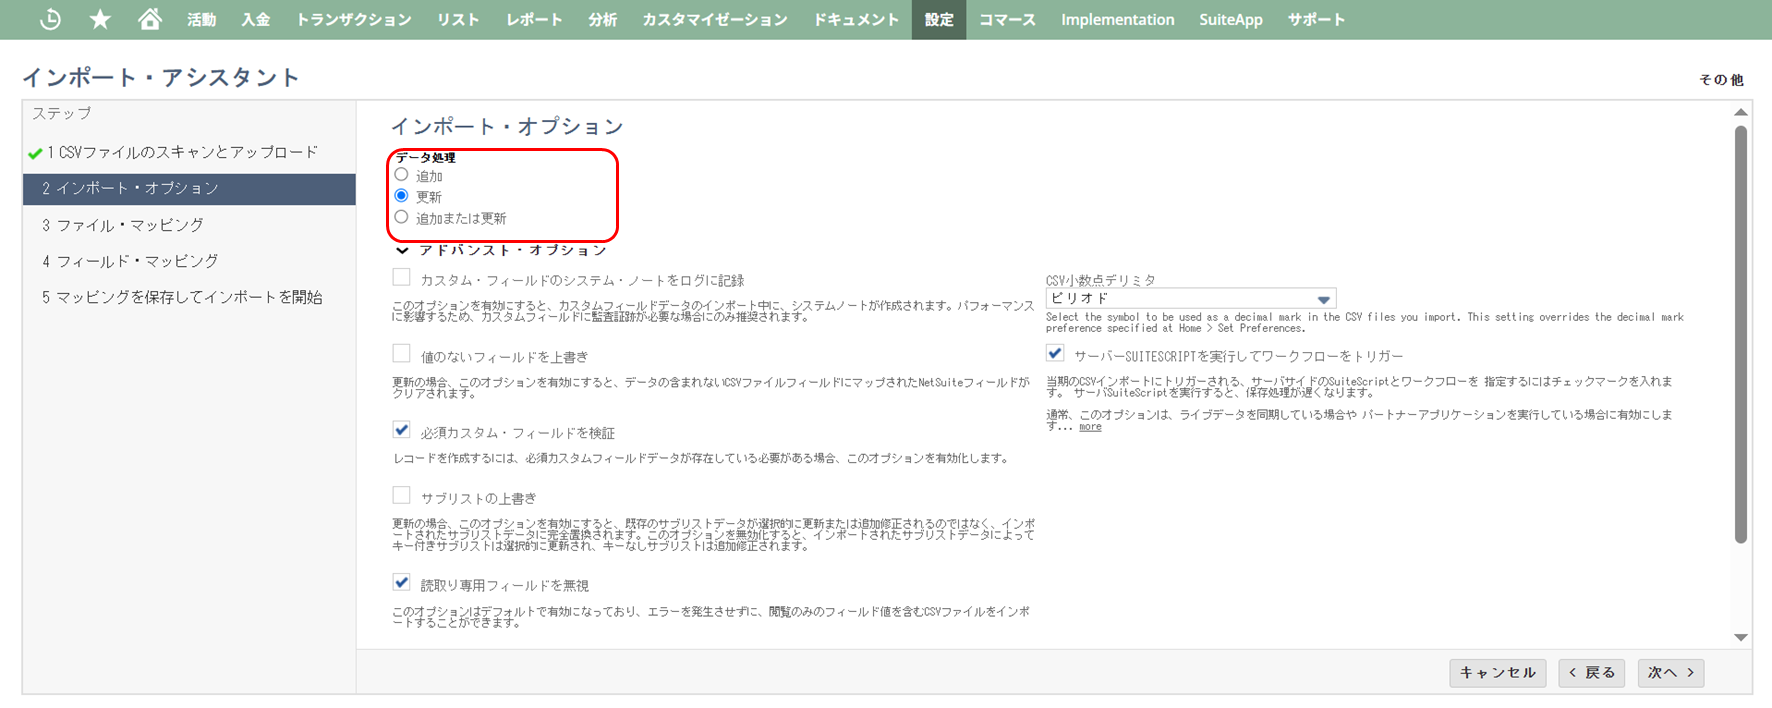The image size is (1772, 708).
Task: Open the コマース menu
Action: tap(1007, 19)
